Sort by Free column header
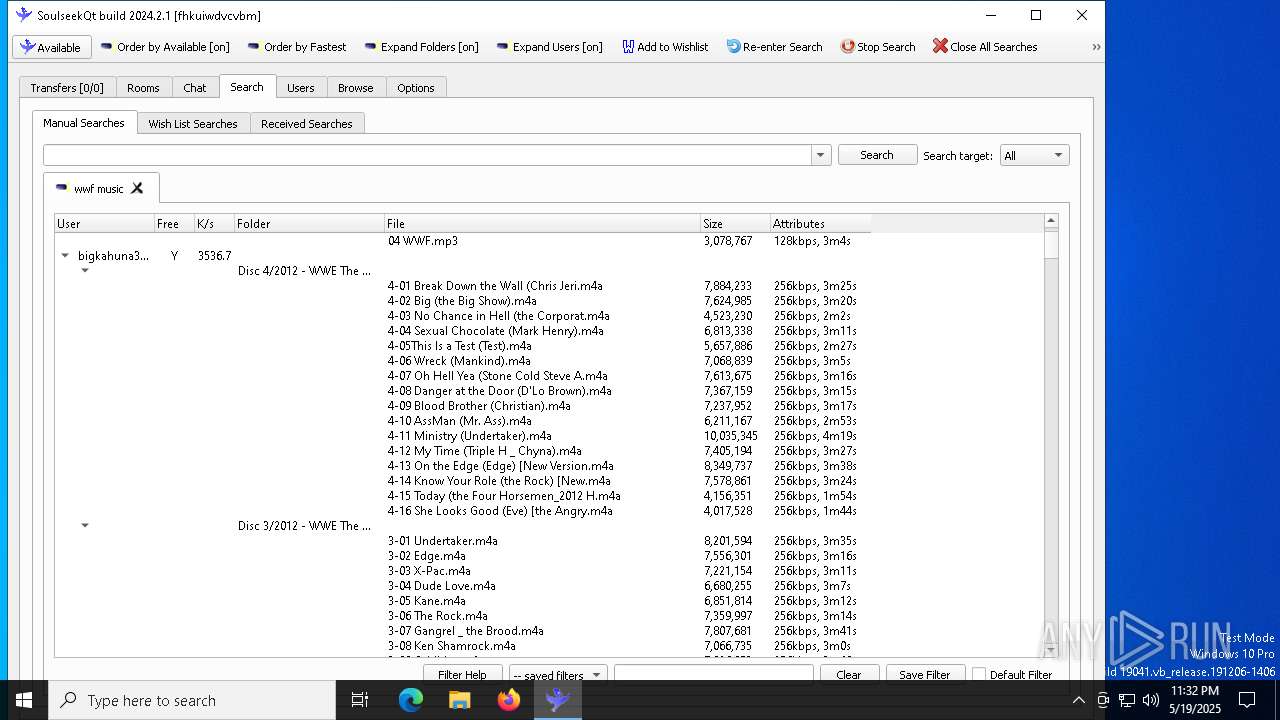This screenshot has height=720, width=1280. 174,223
